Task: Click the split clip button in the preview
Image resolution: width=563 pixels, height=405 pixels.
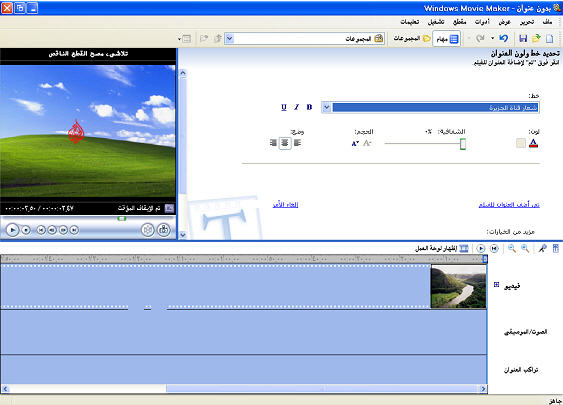Action: [148, 230]
